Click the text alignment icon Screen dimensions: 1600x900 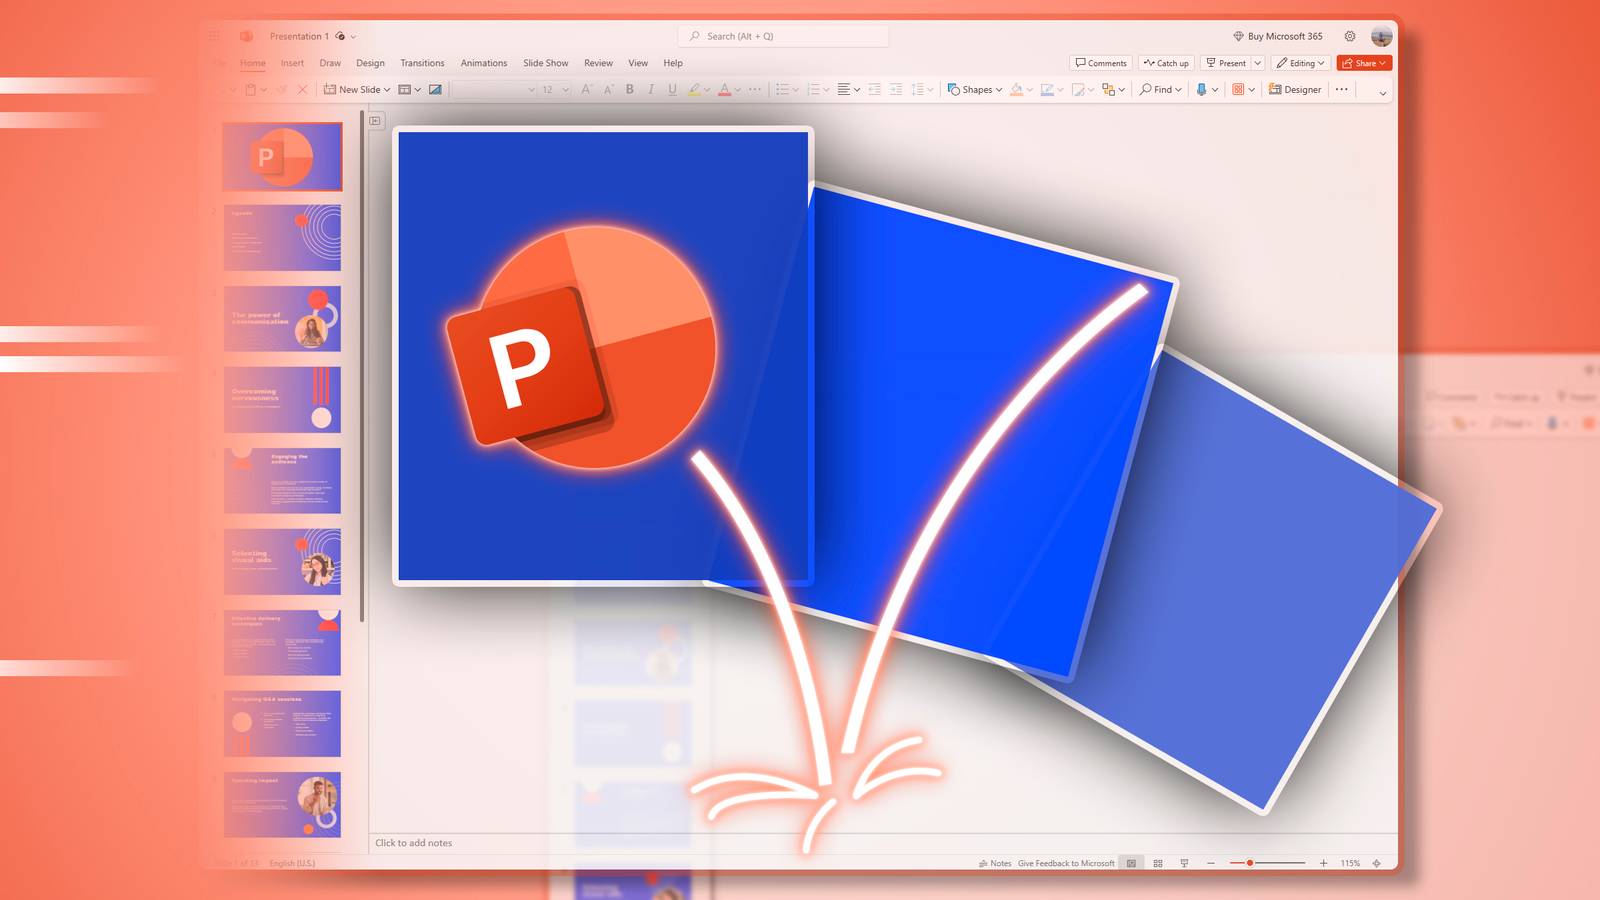843,89
